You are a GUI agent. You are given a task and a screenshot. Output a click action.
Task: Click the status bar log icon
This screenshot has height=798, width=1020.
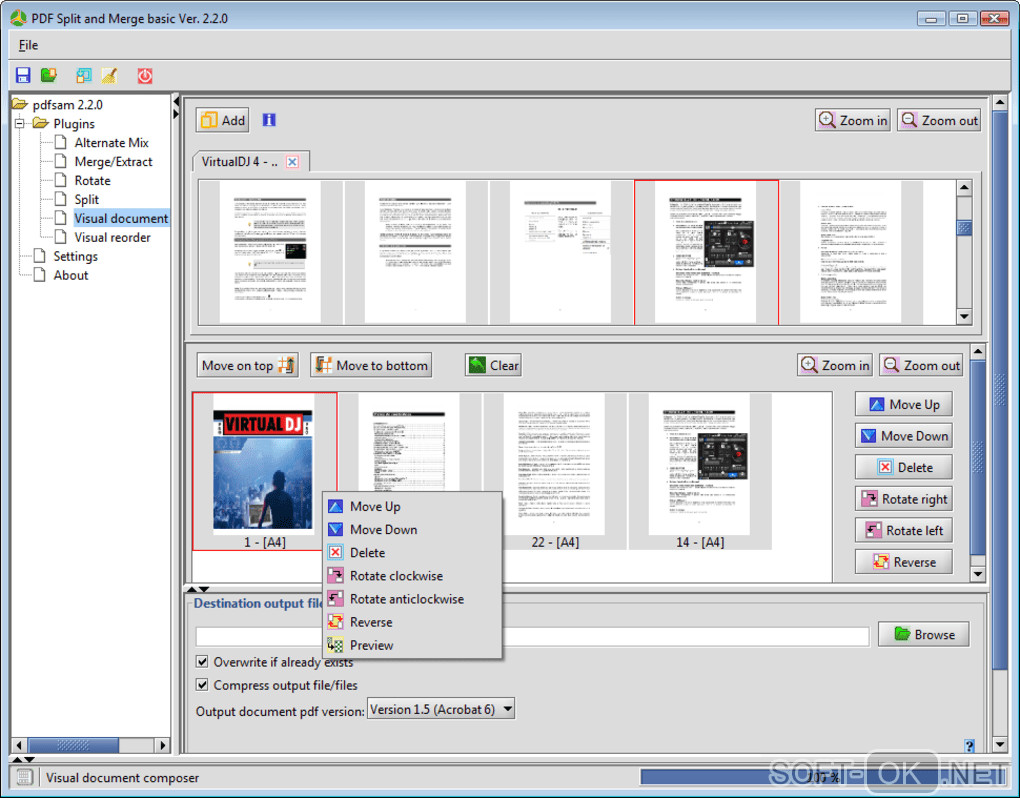click(24, 777)
